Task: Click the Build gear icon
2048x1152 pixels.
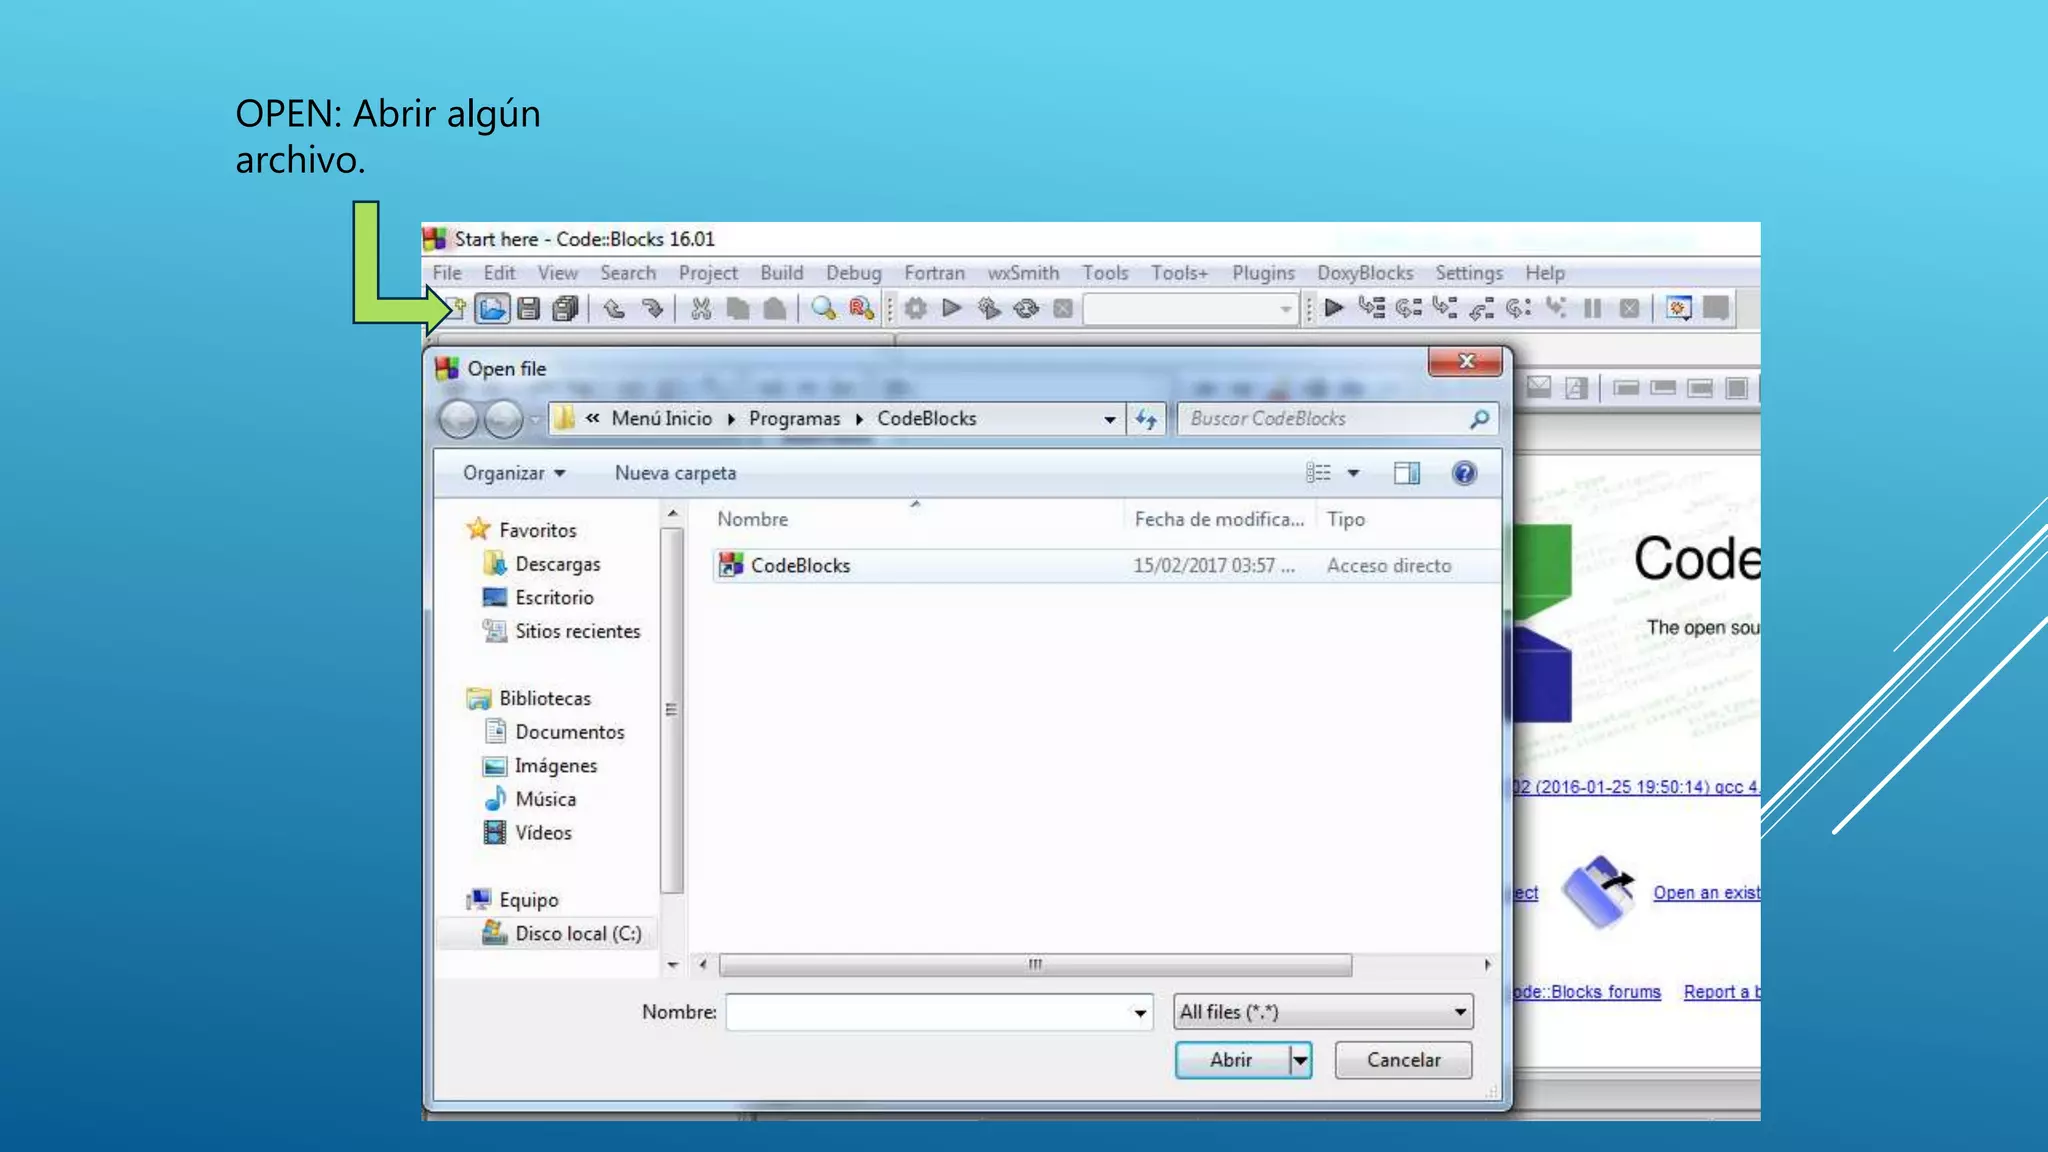Action: 915,309
